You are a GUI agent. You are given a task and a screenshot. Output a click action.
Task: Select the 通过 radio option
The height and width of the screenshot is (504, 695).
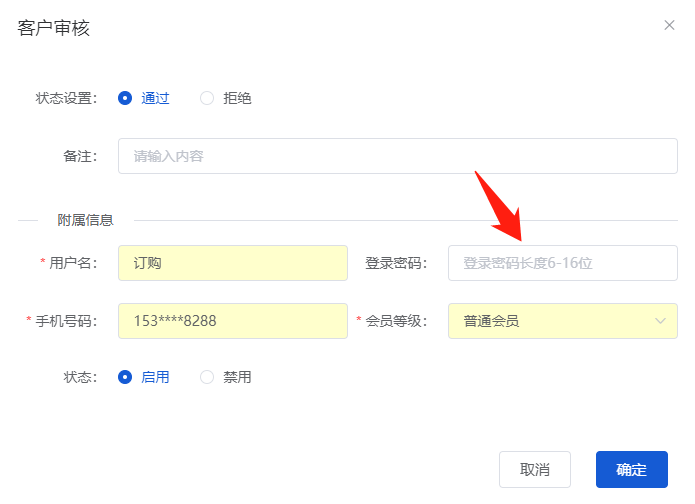[x=125, y=98]
